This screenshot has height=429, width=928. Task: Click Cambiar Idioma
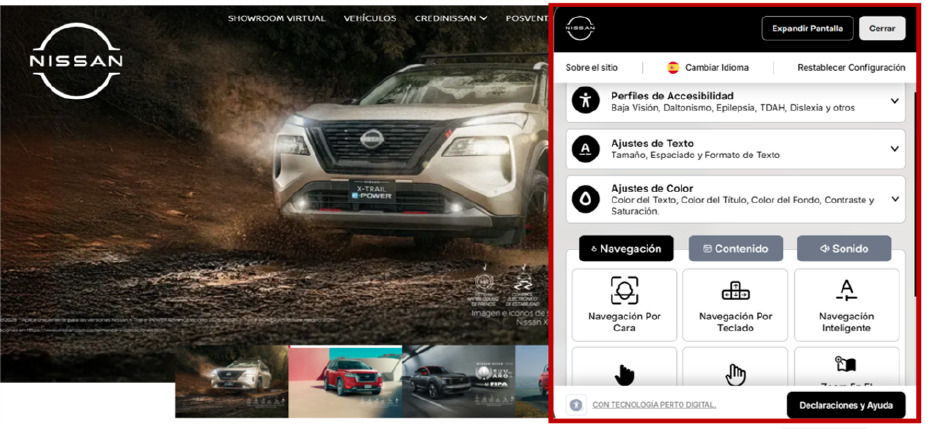point(717,67)
